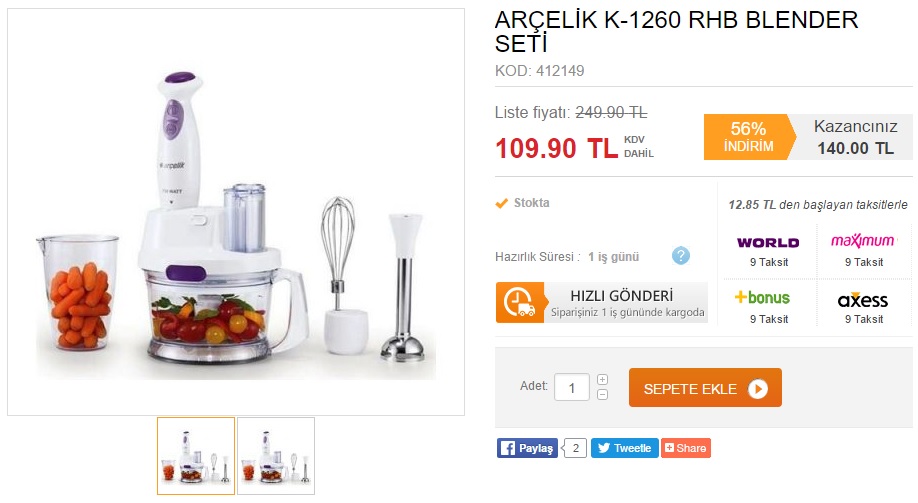Click the Axess card logo

[862, 300]
